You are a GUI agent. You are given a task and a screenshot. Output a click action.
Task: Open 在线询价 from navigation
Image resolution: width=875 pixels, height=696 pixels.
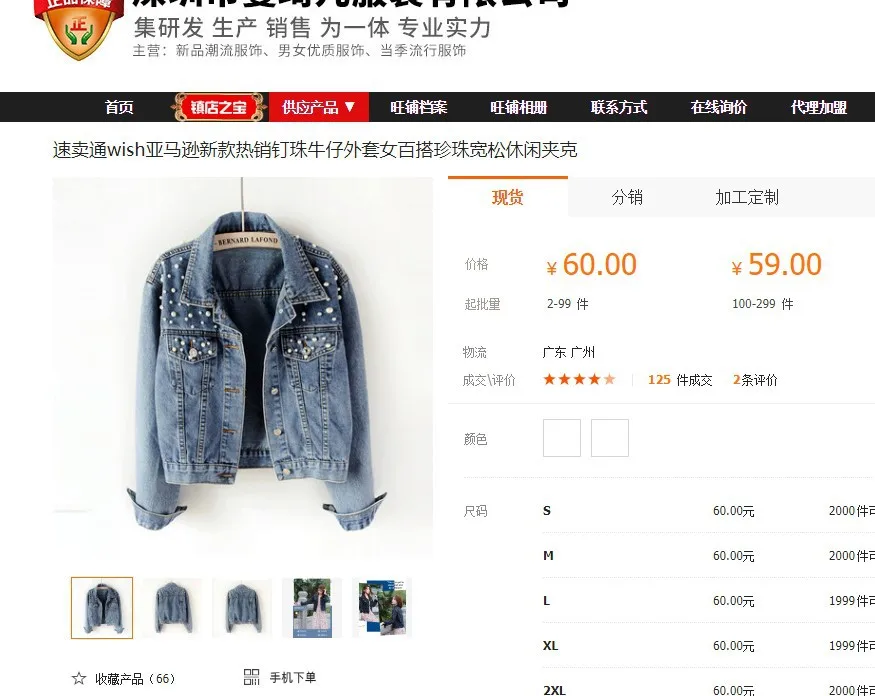coord(719,107)
